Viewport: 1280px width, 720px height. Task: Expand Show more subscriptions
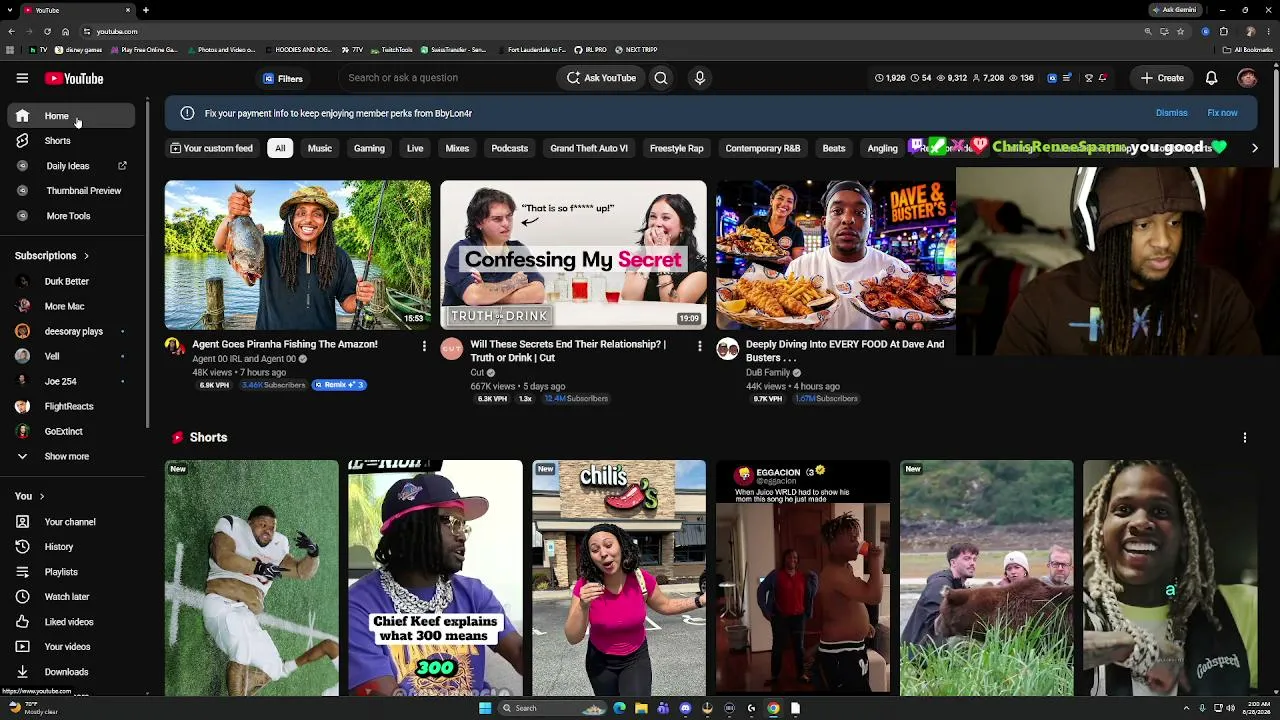(x=67, y=456)
